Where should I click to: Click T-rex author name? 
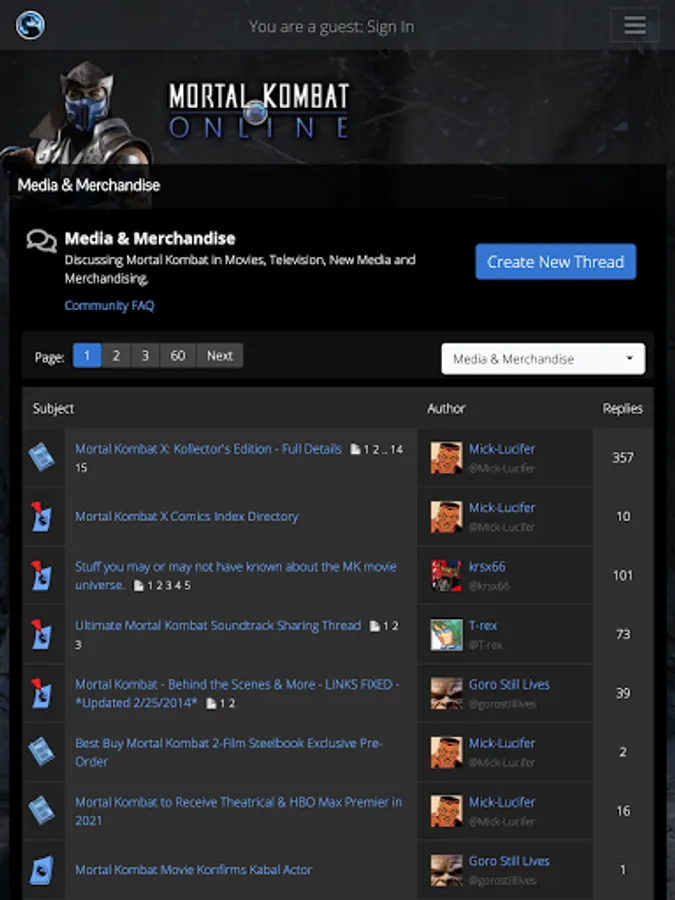[x=483, y=626]
